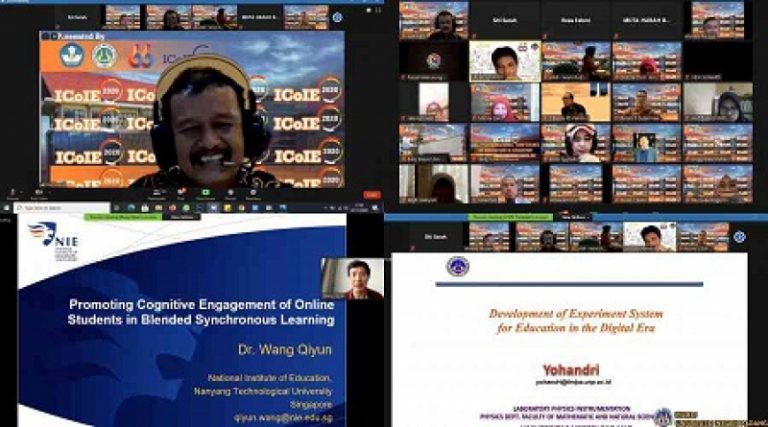Open the Chat icon in Zoom toolbar
This screenshot has height=427, width=768.
pyautogui.click(x=181, y=193)
